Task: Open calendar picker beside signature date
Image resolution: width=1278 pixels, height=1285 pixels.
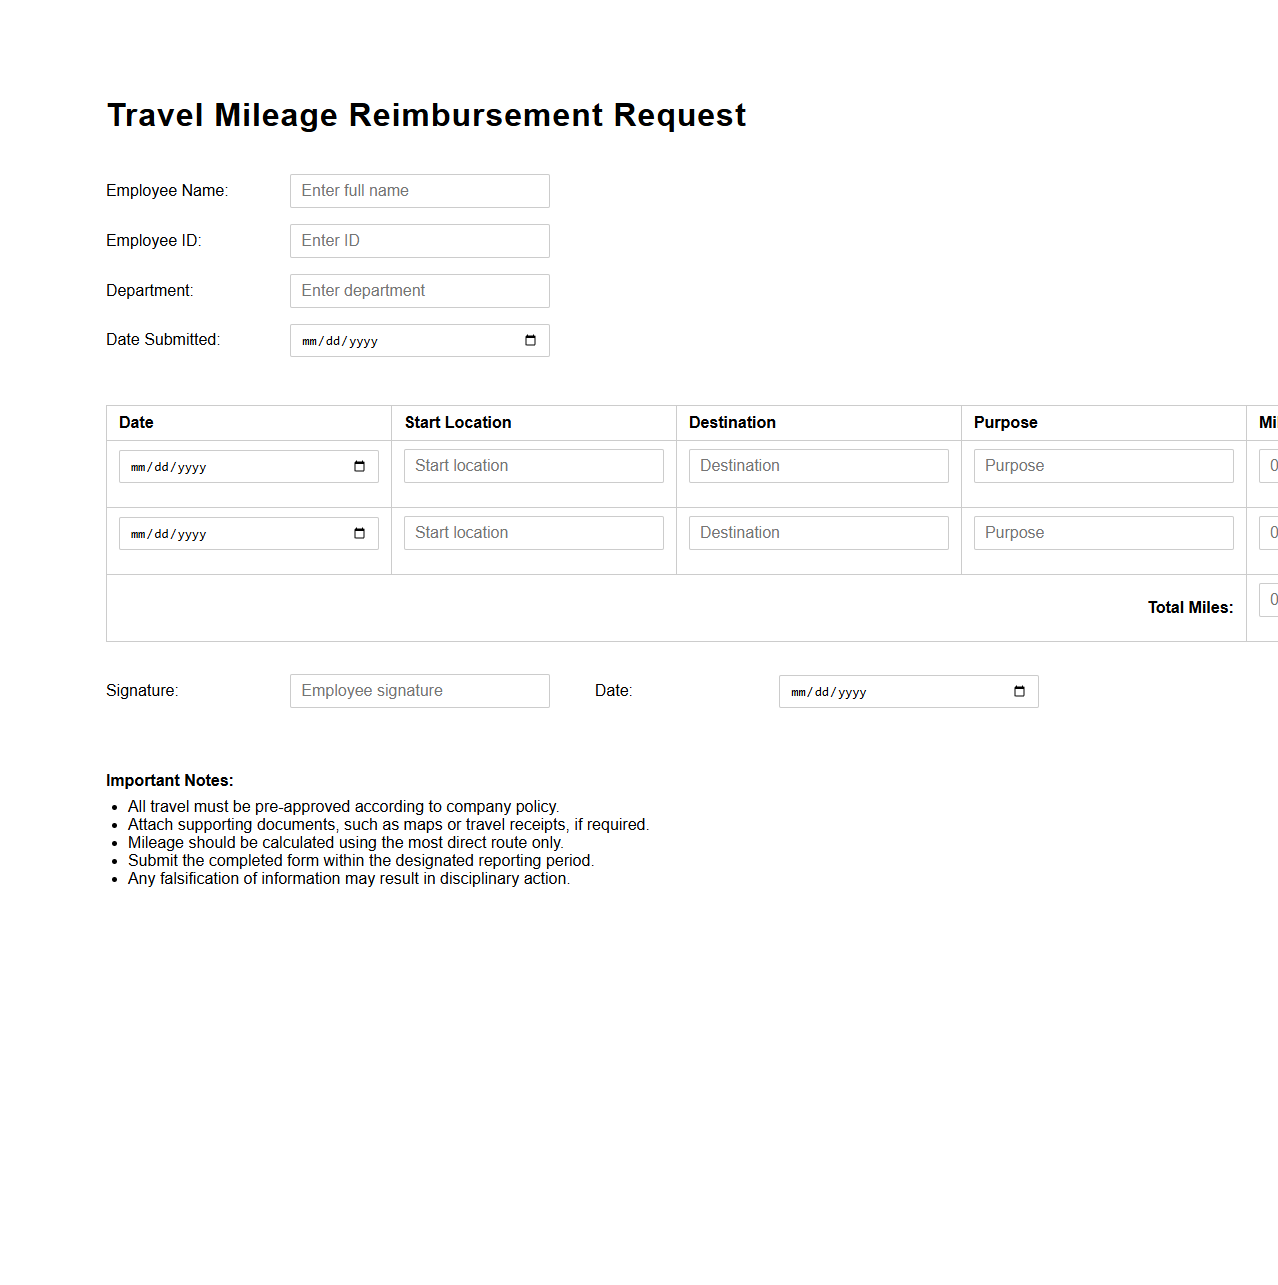Action: [1019, 692]
